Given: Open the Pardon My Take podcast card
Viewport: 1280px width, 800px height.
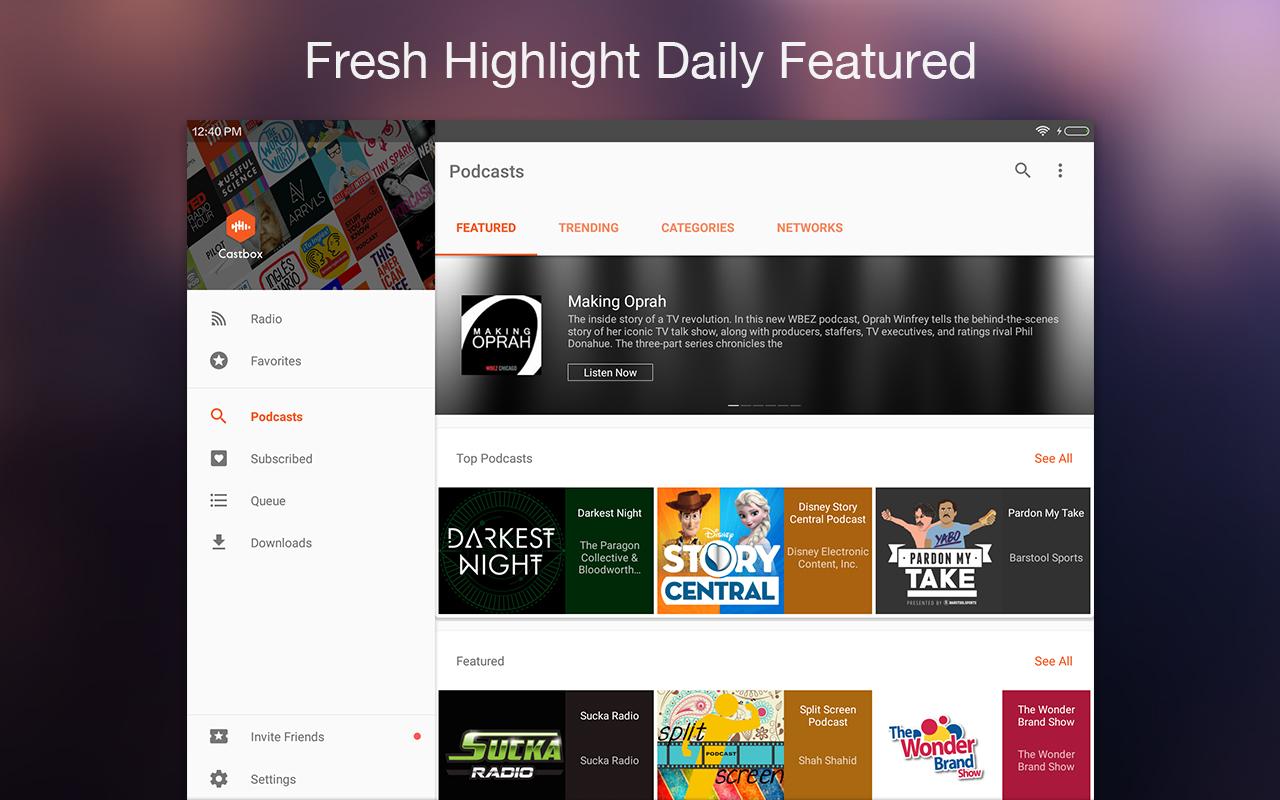Looking at the screenshot, I should click(983, 551).
